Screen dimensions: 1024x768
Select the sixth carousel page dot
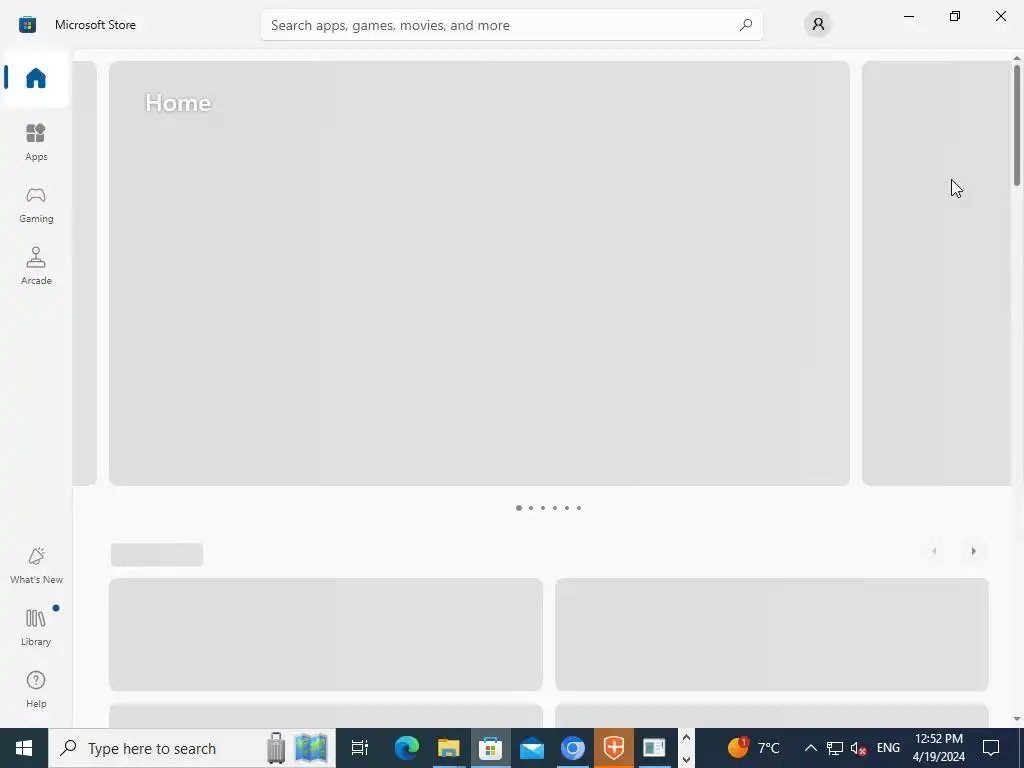(579, 507)
